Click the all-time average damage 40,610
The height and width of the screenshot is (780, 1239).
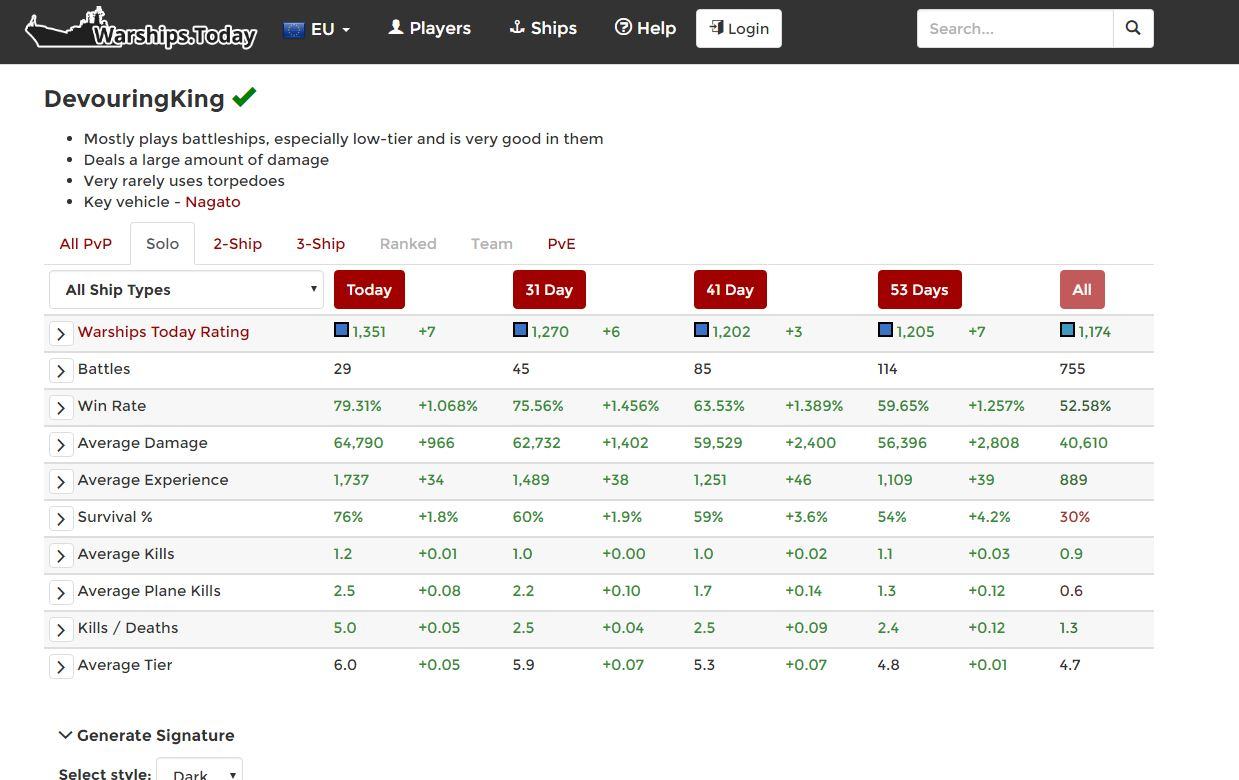pos(1084,442)
